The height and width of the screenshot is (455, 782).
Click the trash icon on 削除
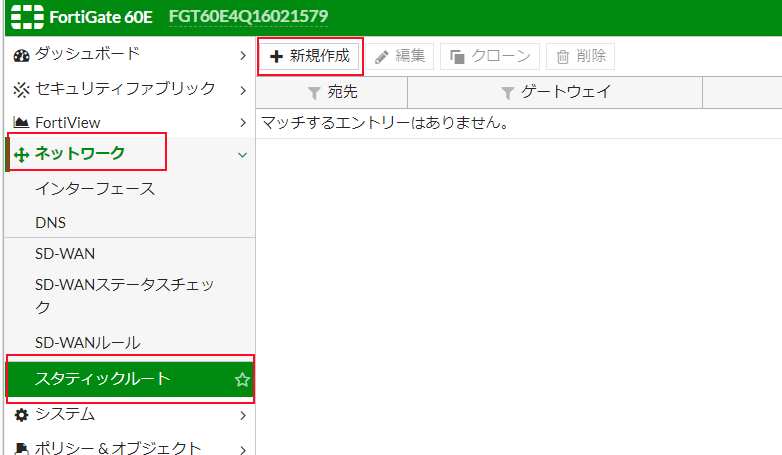563,57
